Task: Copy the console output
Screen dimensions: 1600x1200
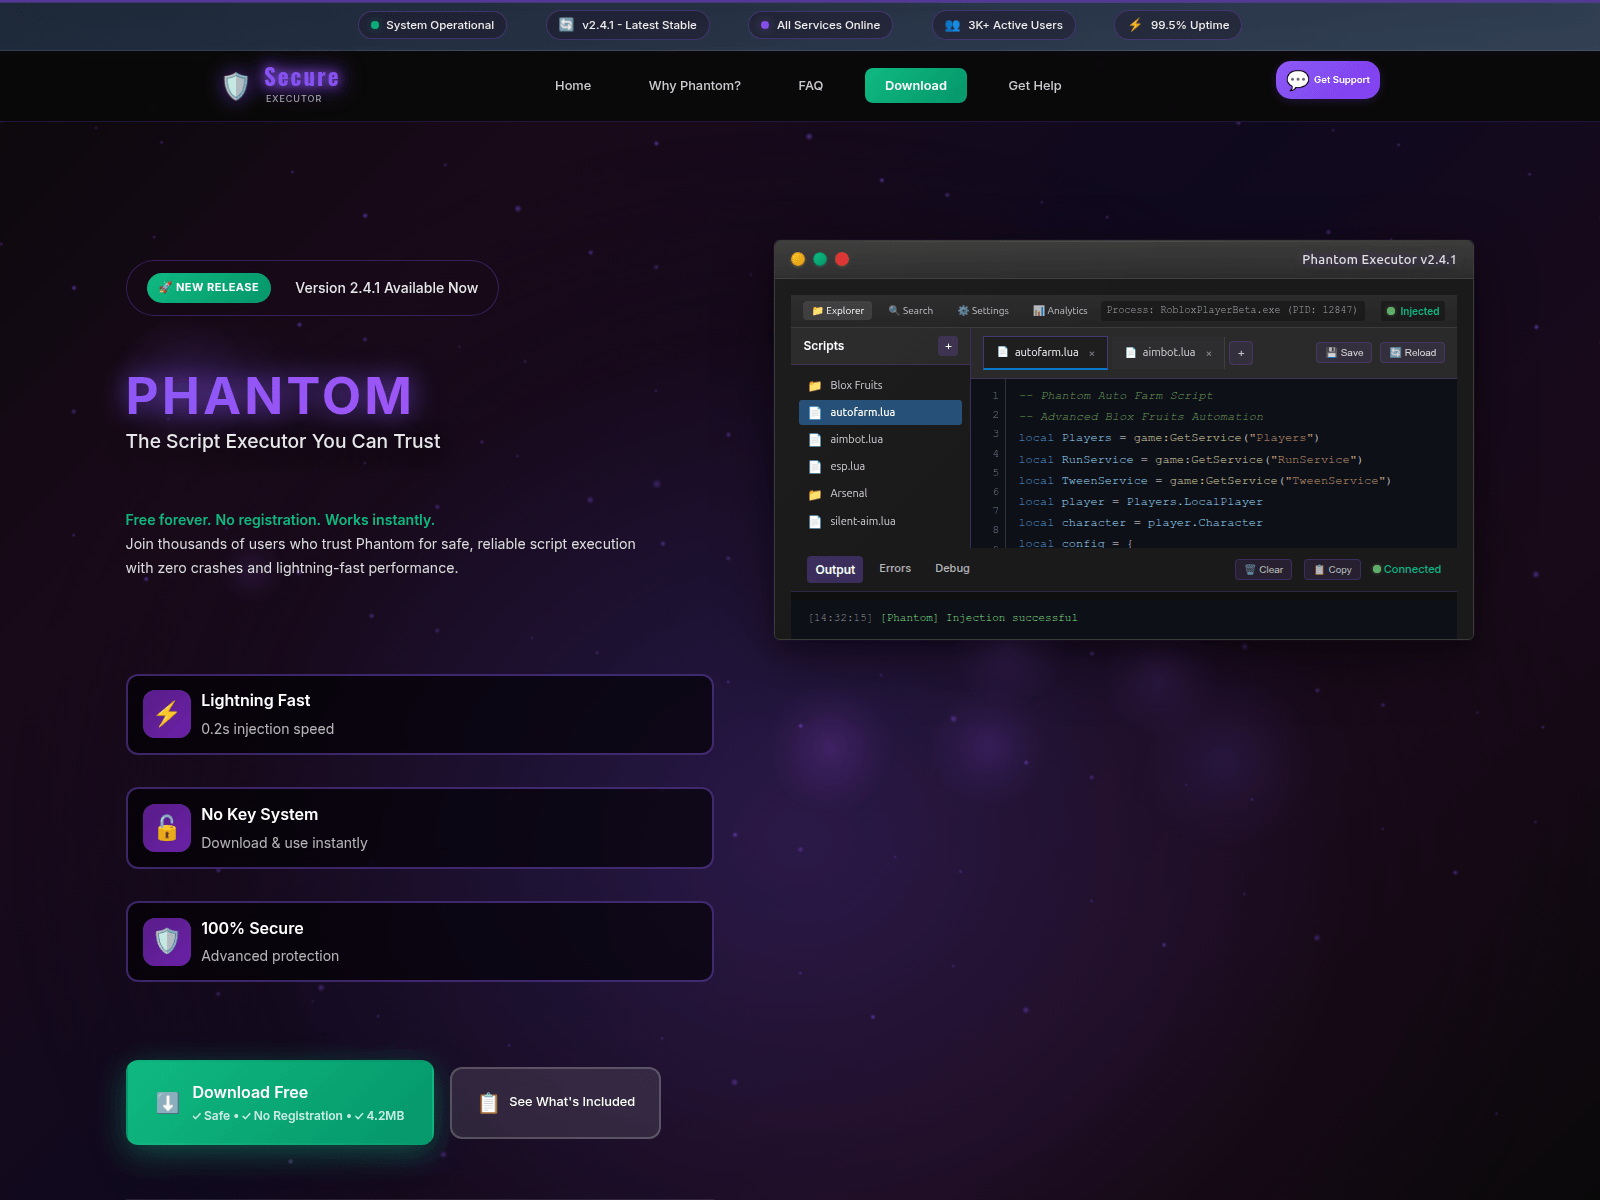Action: (x=1332, y=570)
